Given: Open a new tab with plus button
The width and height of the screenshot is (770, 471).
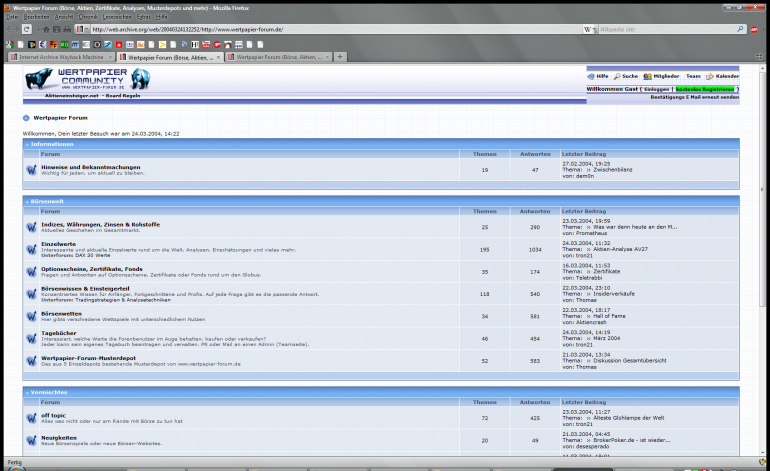Looking at the screenshot, I should point(340,57).
